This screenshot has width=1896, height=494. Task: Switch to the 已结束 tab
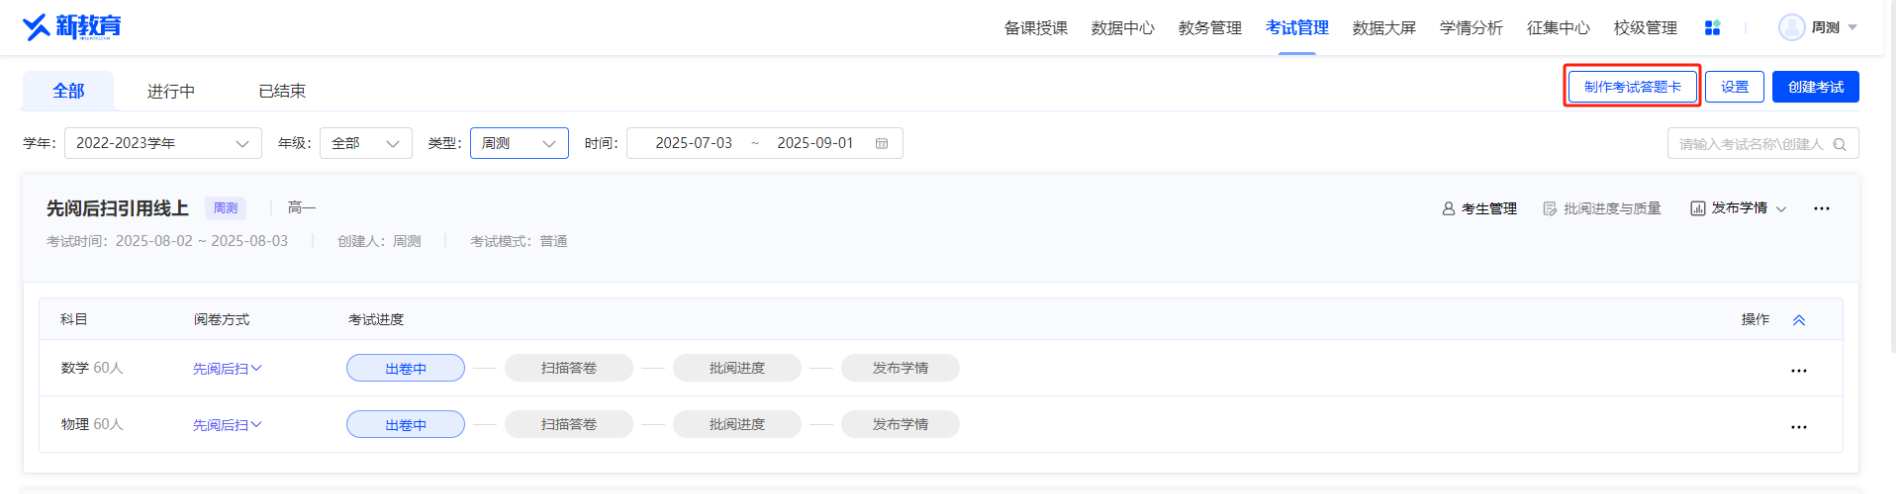(x=282, y=91)
